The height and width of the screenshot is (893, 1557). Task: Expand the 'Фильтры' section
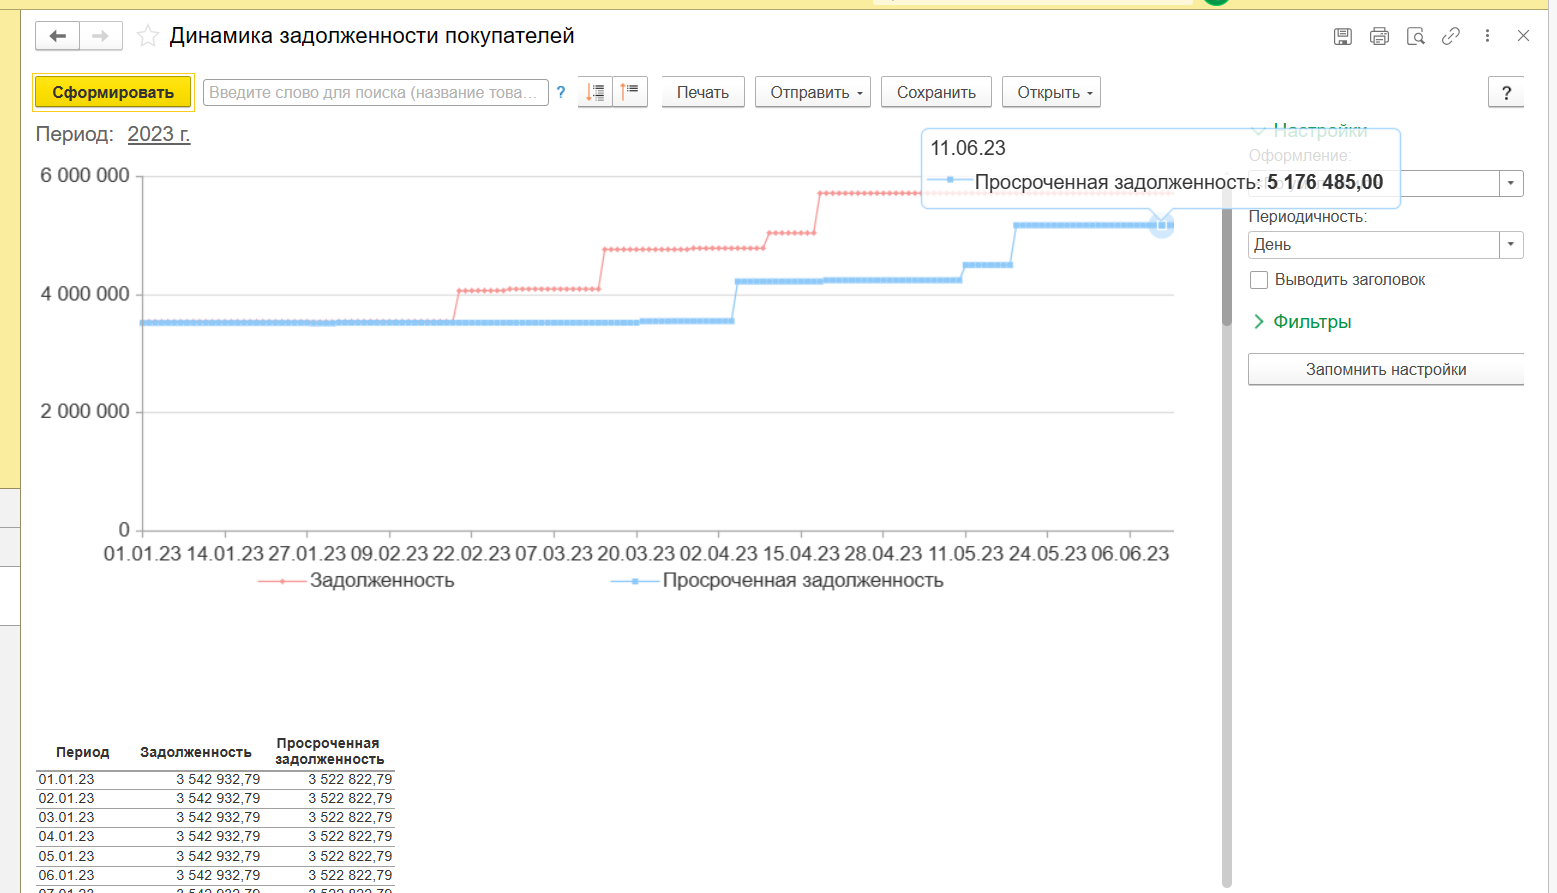(x=1311, y=322)
